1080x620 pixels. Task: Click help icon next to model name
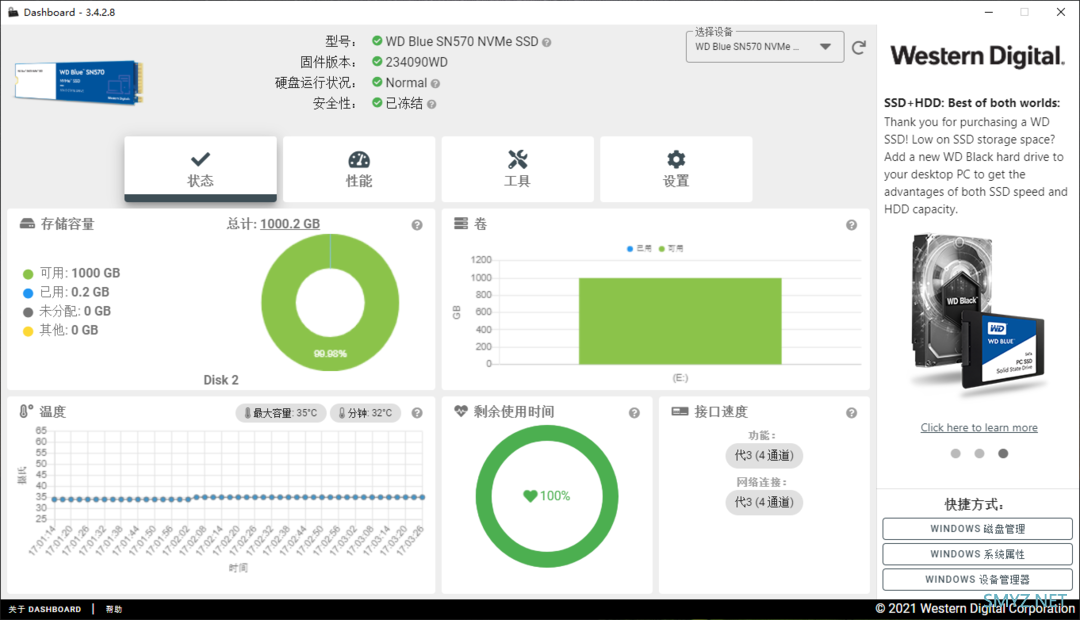[x=546, y=43]
